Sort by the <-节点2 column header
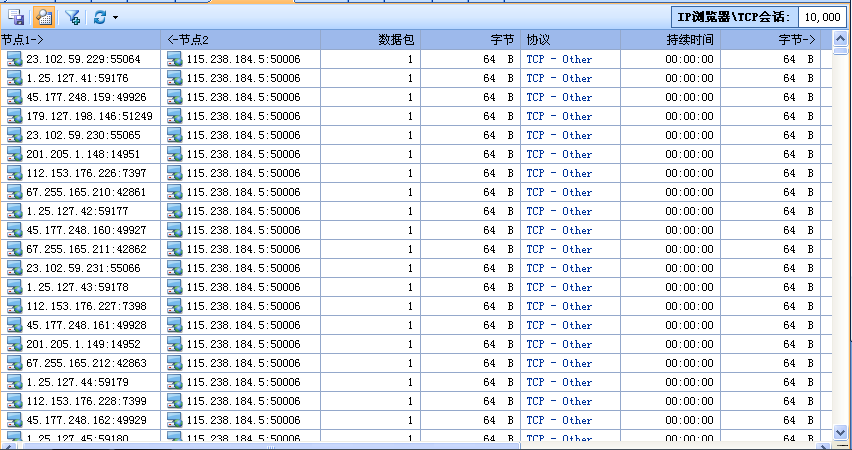 (x=240, y=40)
